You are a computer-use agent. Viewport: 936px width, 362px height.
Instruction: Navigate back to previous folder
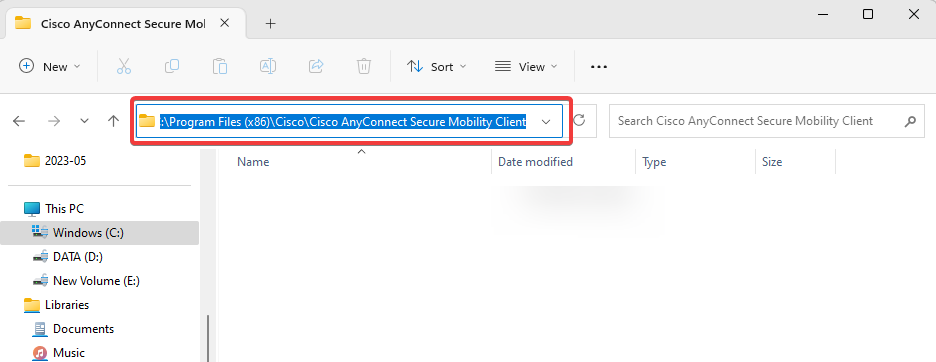click(19, 121)
